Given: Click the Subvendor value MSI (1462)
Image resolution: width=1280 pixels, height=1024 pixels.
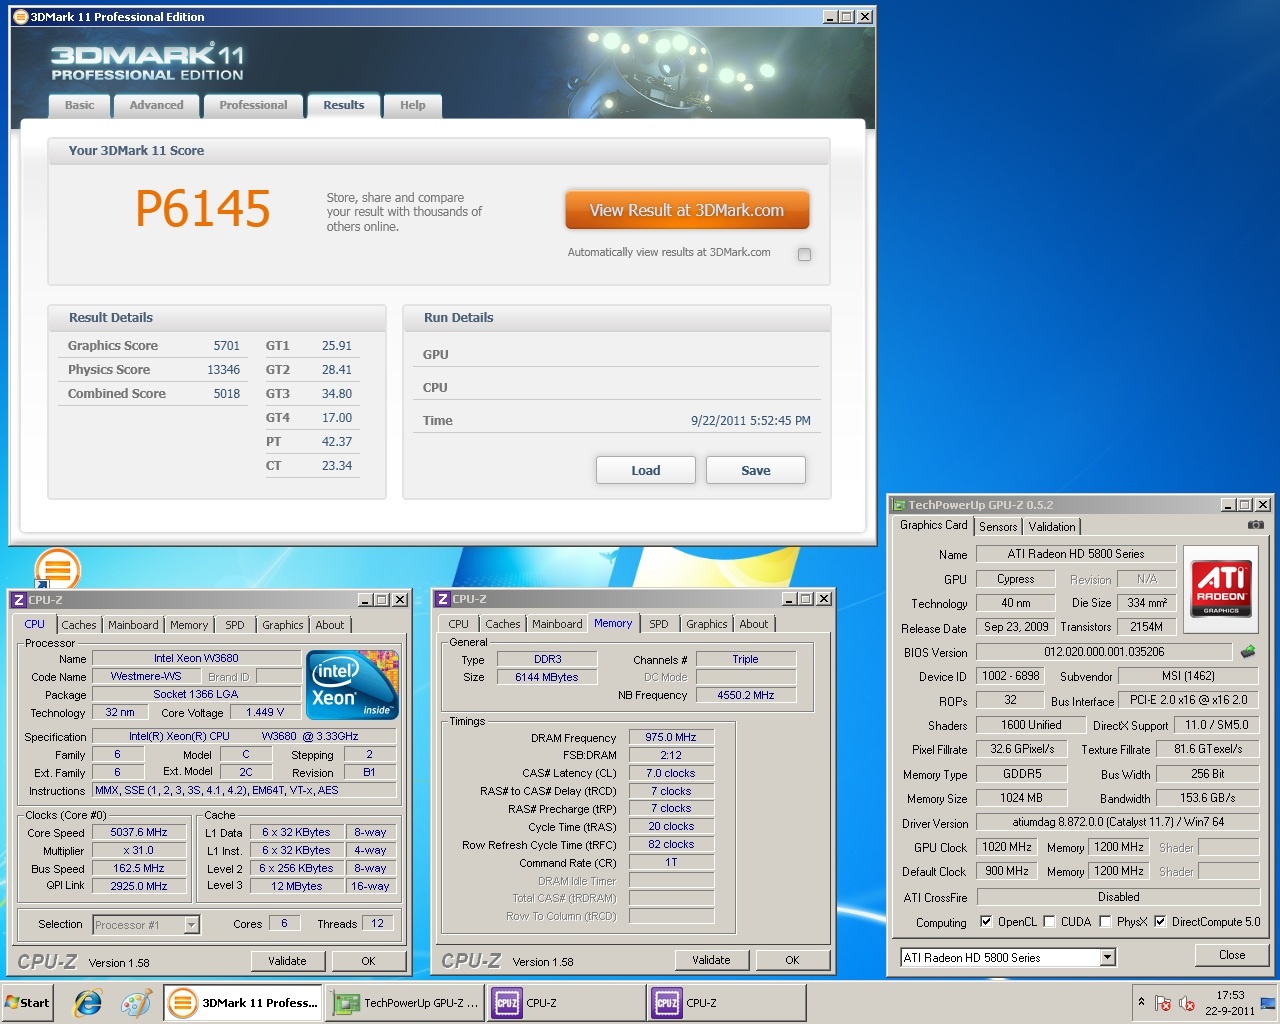Looking at the screenshot, I should coord(1188,676).
